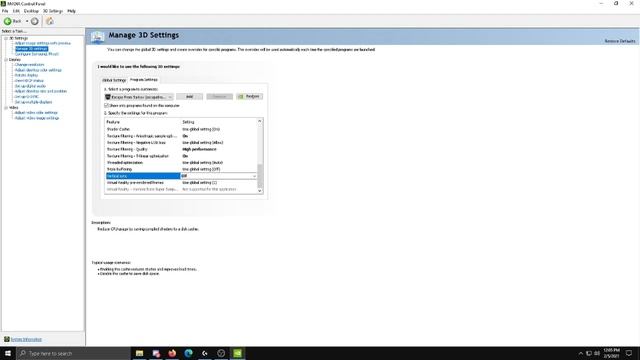This screenshot has height=360, width=640.
Task: Open the Desktop menu
Action: (31, 11)
